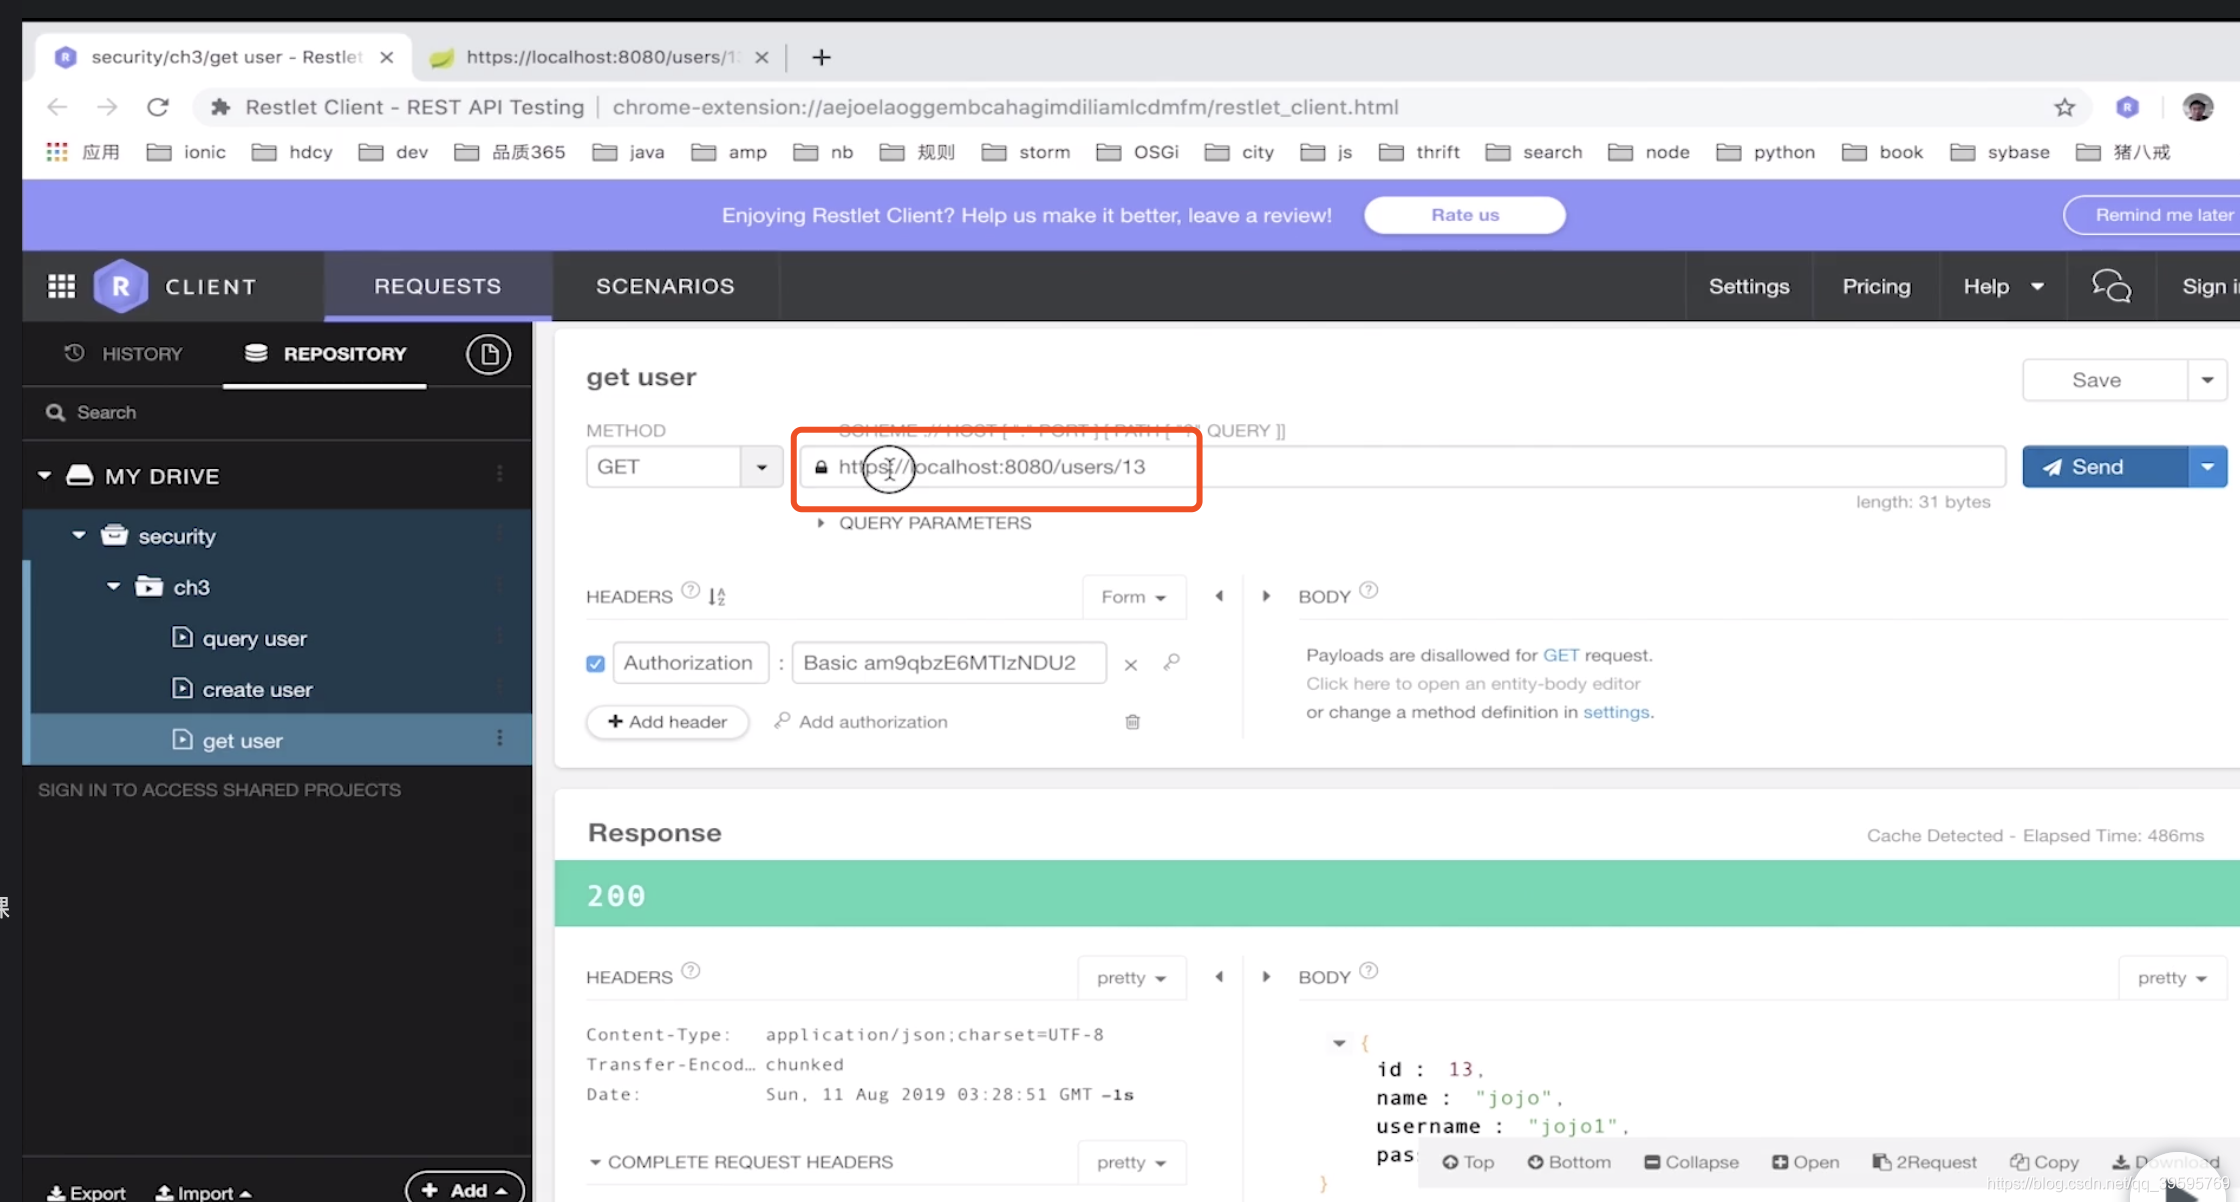Collapse request headers pane left arrow
The image size is (2240, 1202).
pos(1219,596)
